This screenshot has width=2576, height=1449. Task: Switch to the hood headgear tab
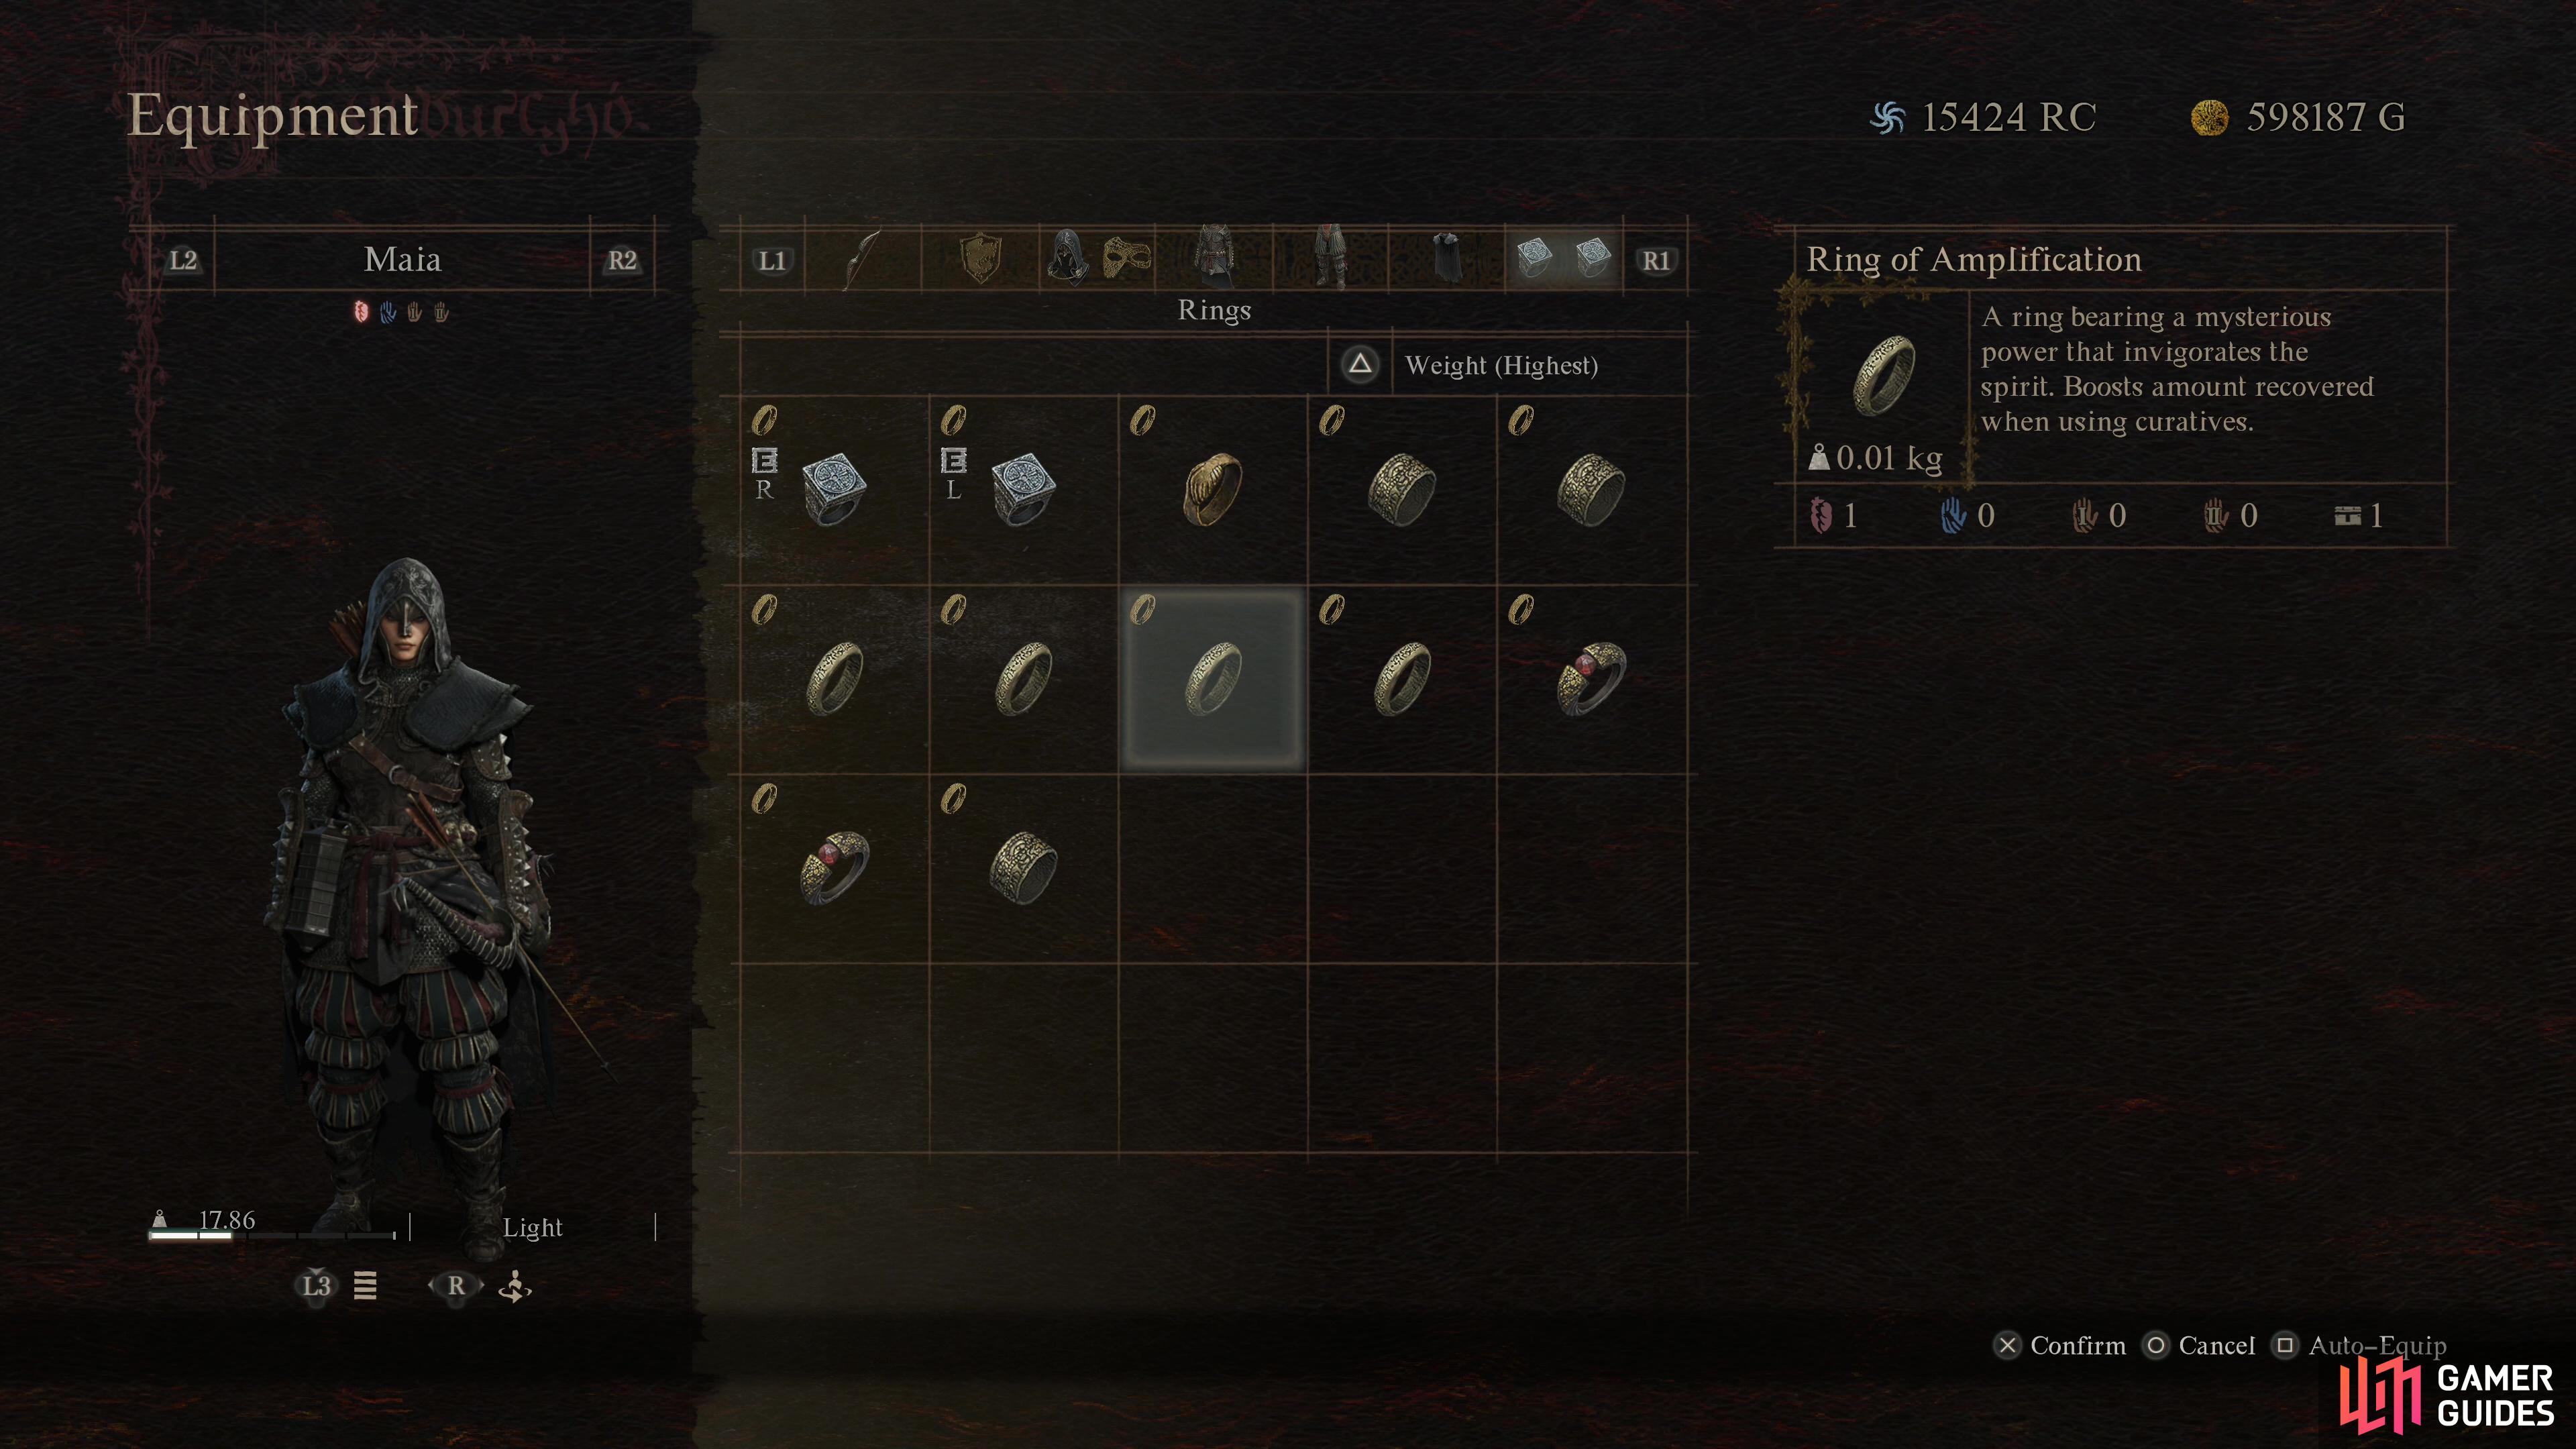1069,259
